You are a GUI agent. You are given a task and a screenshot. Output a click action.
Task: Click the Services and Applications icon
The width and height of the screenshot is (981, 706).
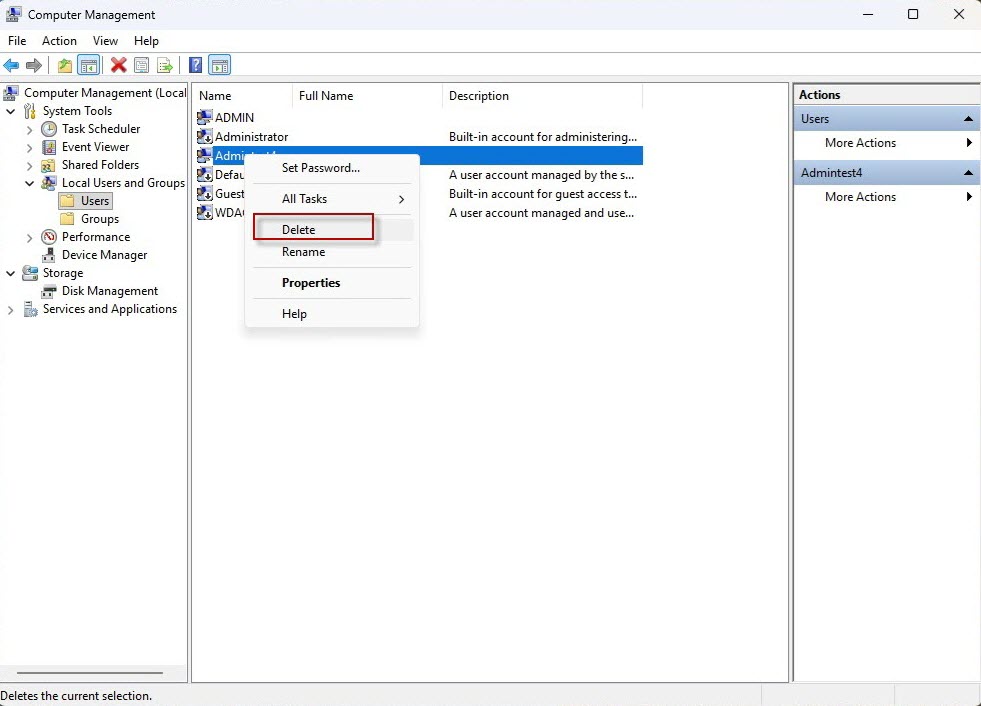pos(30,309)
